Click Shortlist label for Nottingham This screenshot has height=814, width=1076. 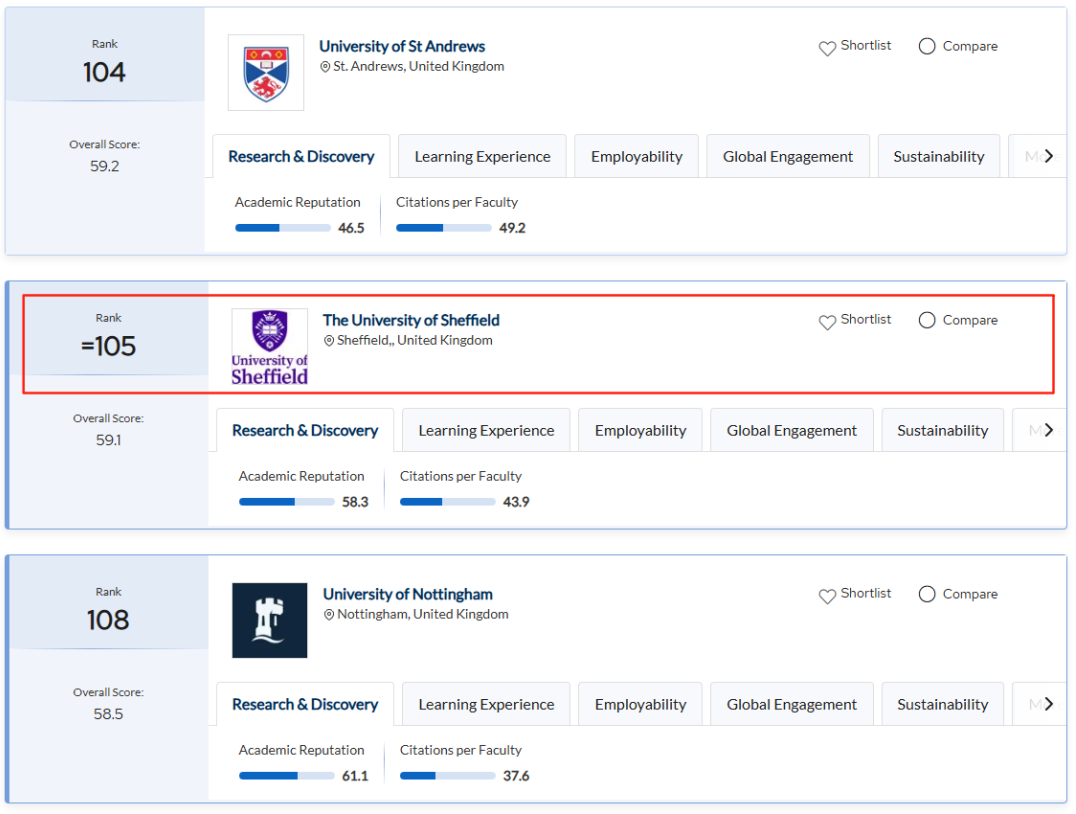point(866,593)
